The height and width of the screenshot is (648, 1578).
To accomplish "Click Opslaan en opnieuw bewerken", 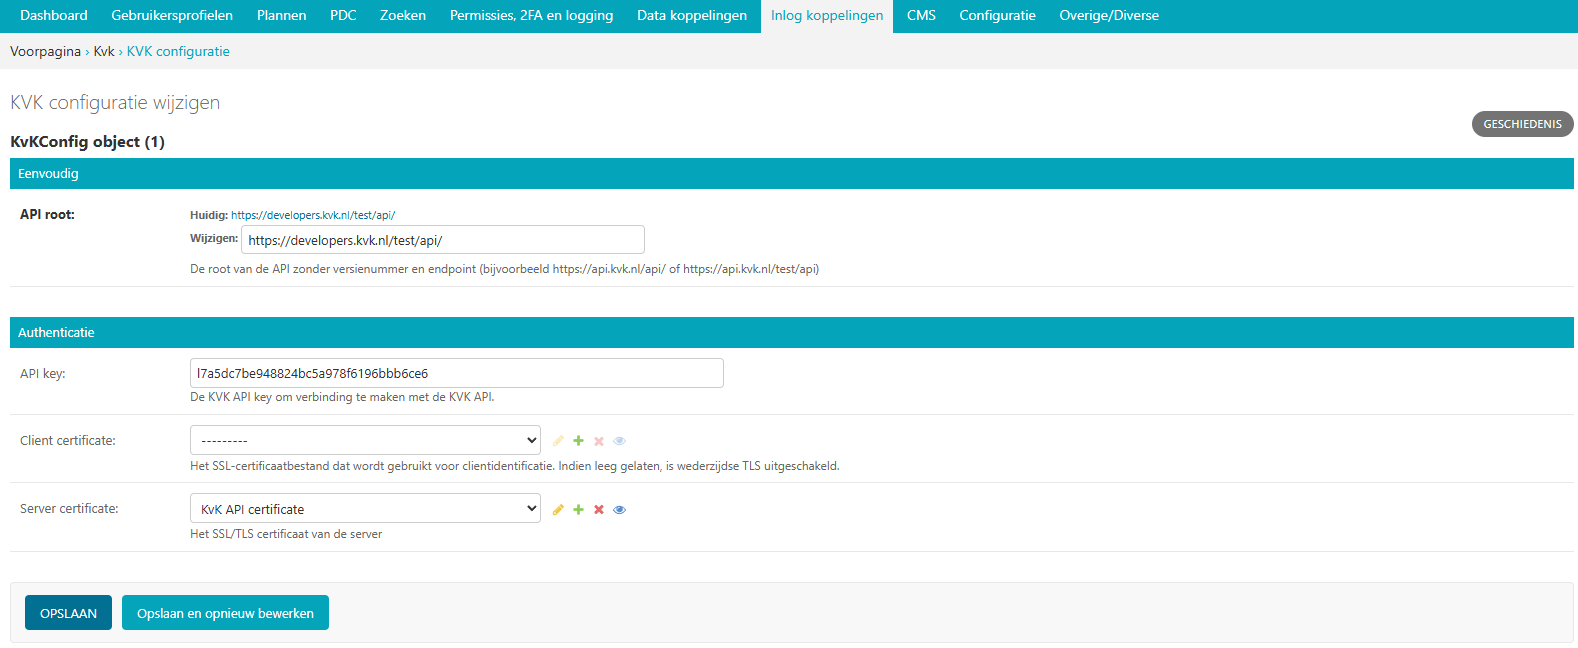I will tap(225, 613).
